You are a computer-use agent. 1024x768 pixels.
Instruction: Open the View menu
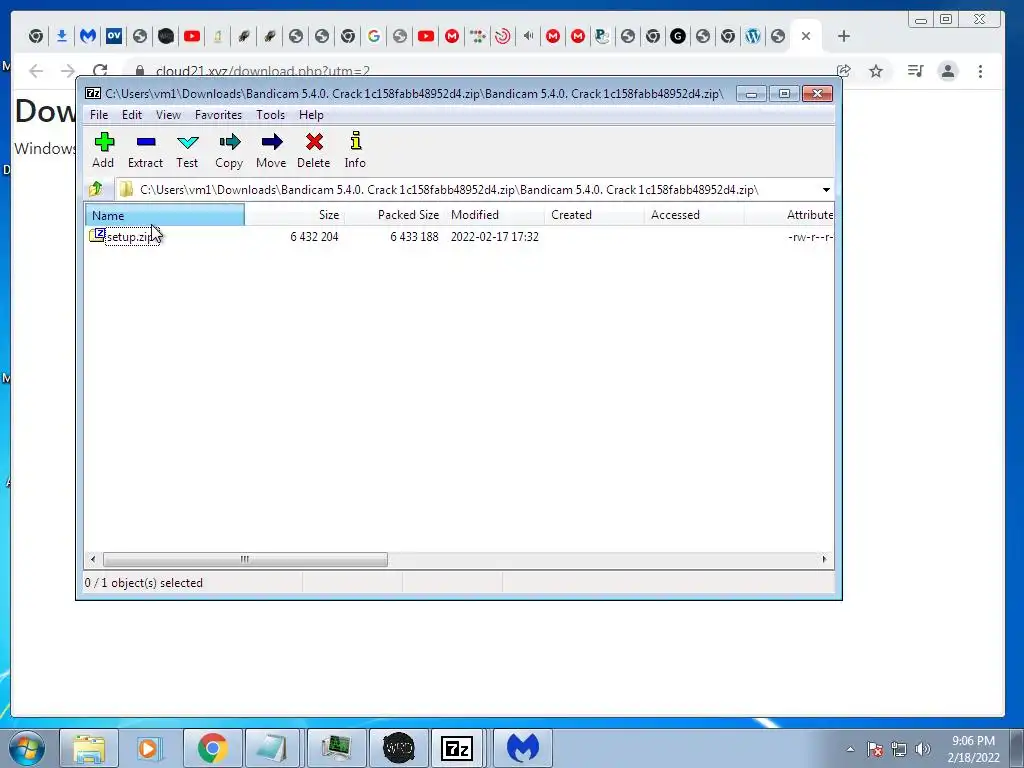tap(168, 115)
